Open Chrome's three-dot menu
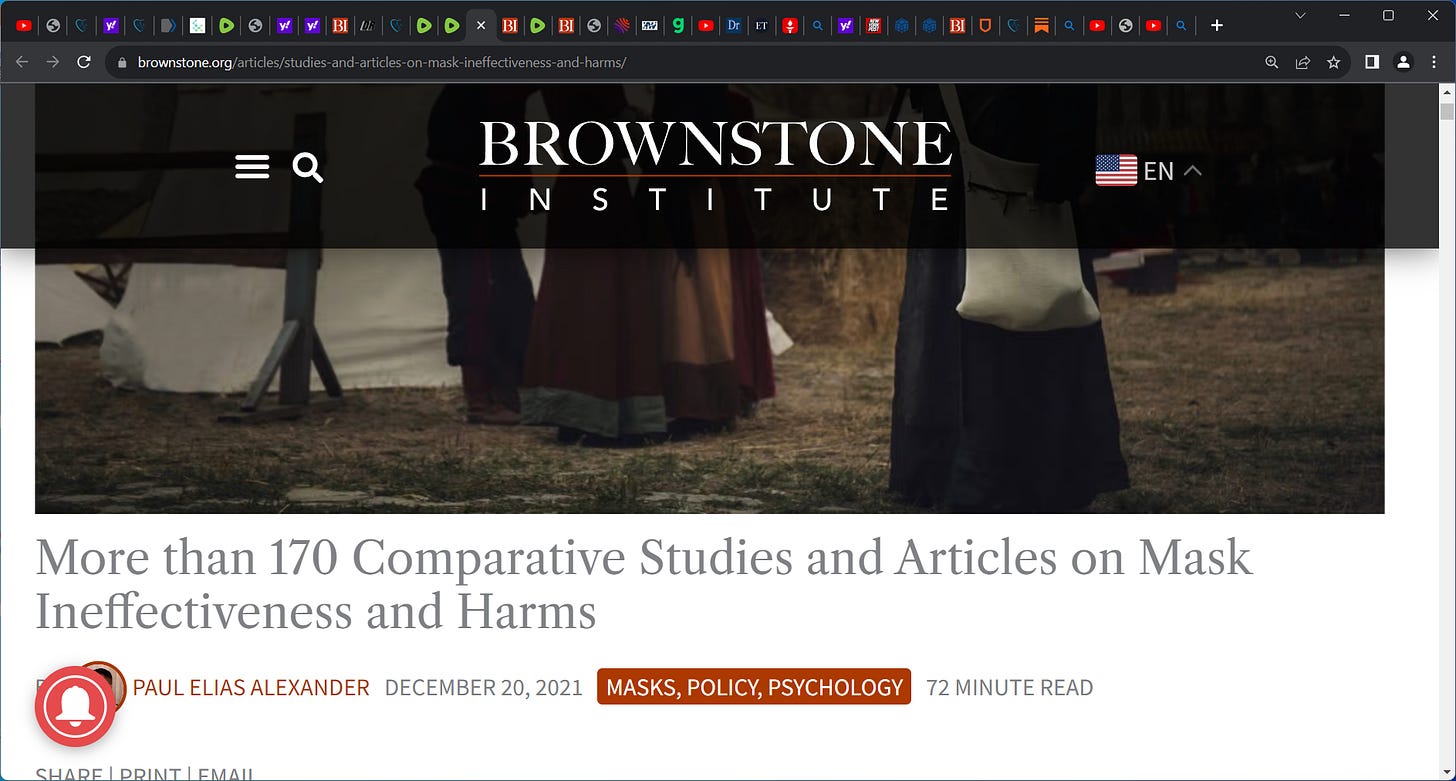This screenshot has height=781, width=1456. 1434,62
